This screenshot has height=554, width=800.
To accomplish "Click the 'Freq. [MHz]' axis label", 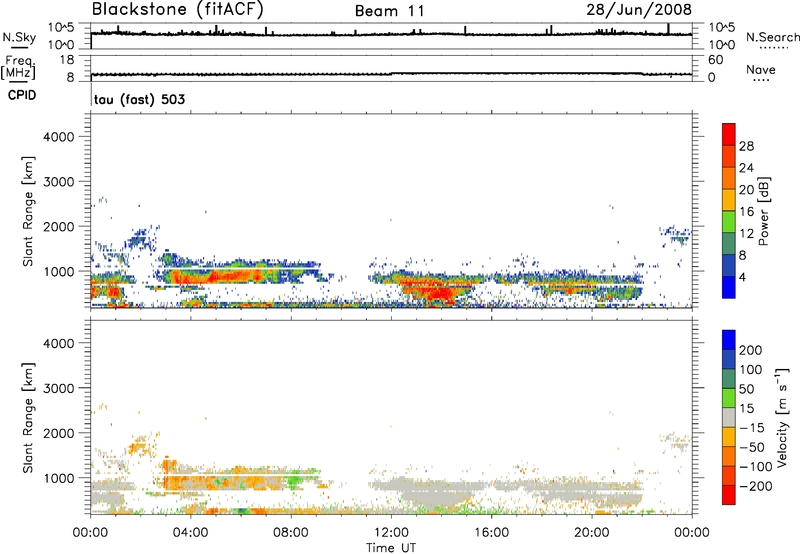I will (19, 67).
